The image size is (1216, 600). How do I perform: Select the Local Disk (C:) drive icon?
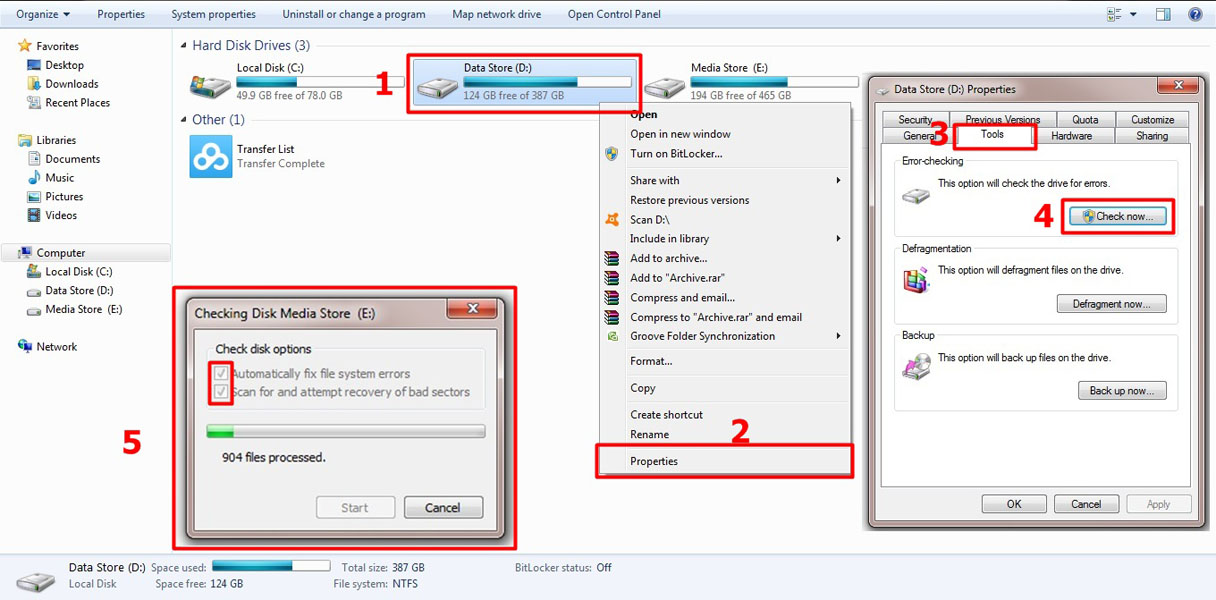[210, 85]
